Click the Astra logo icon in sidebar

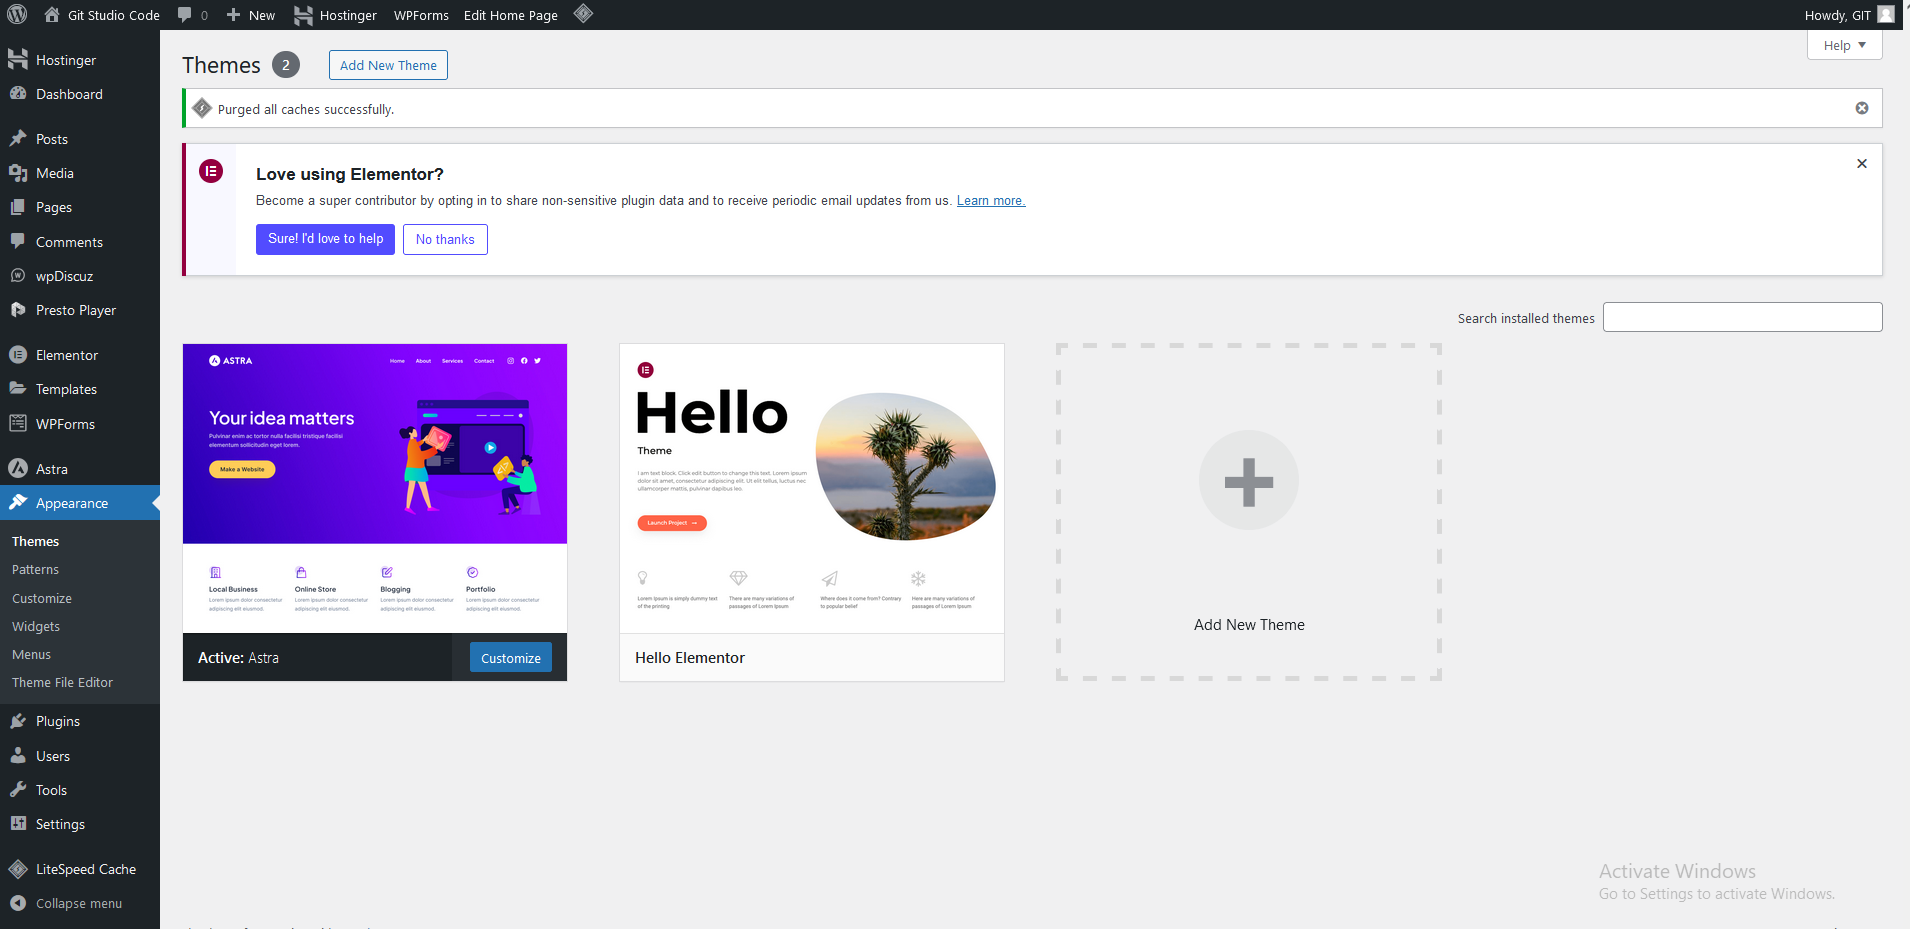pyautogui.click(x=18, y=468)
